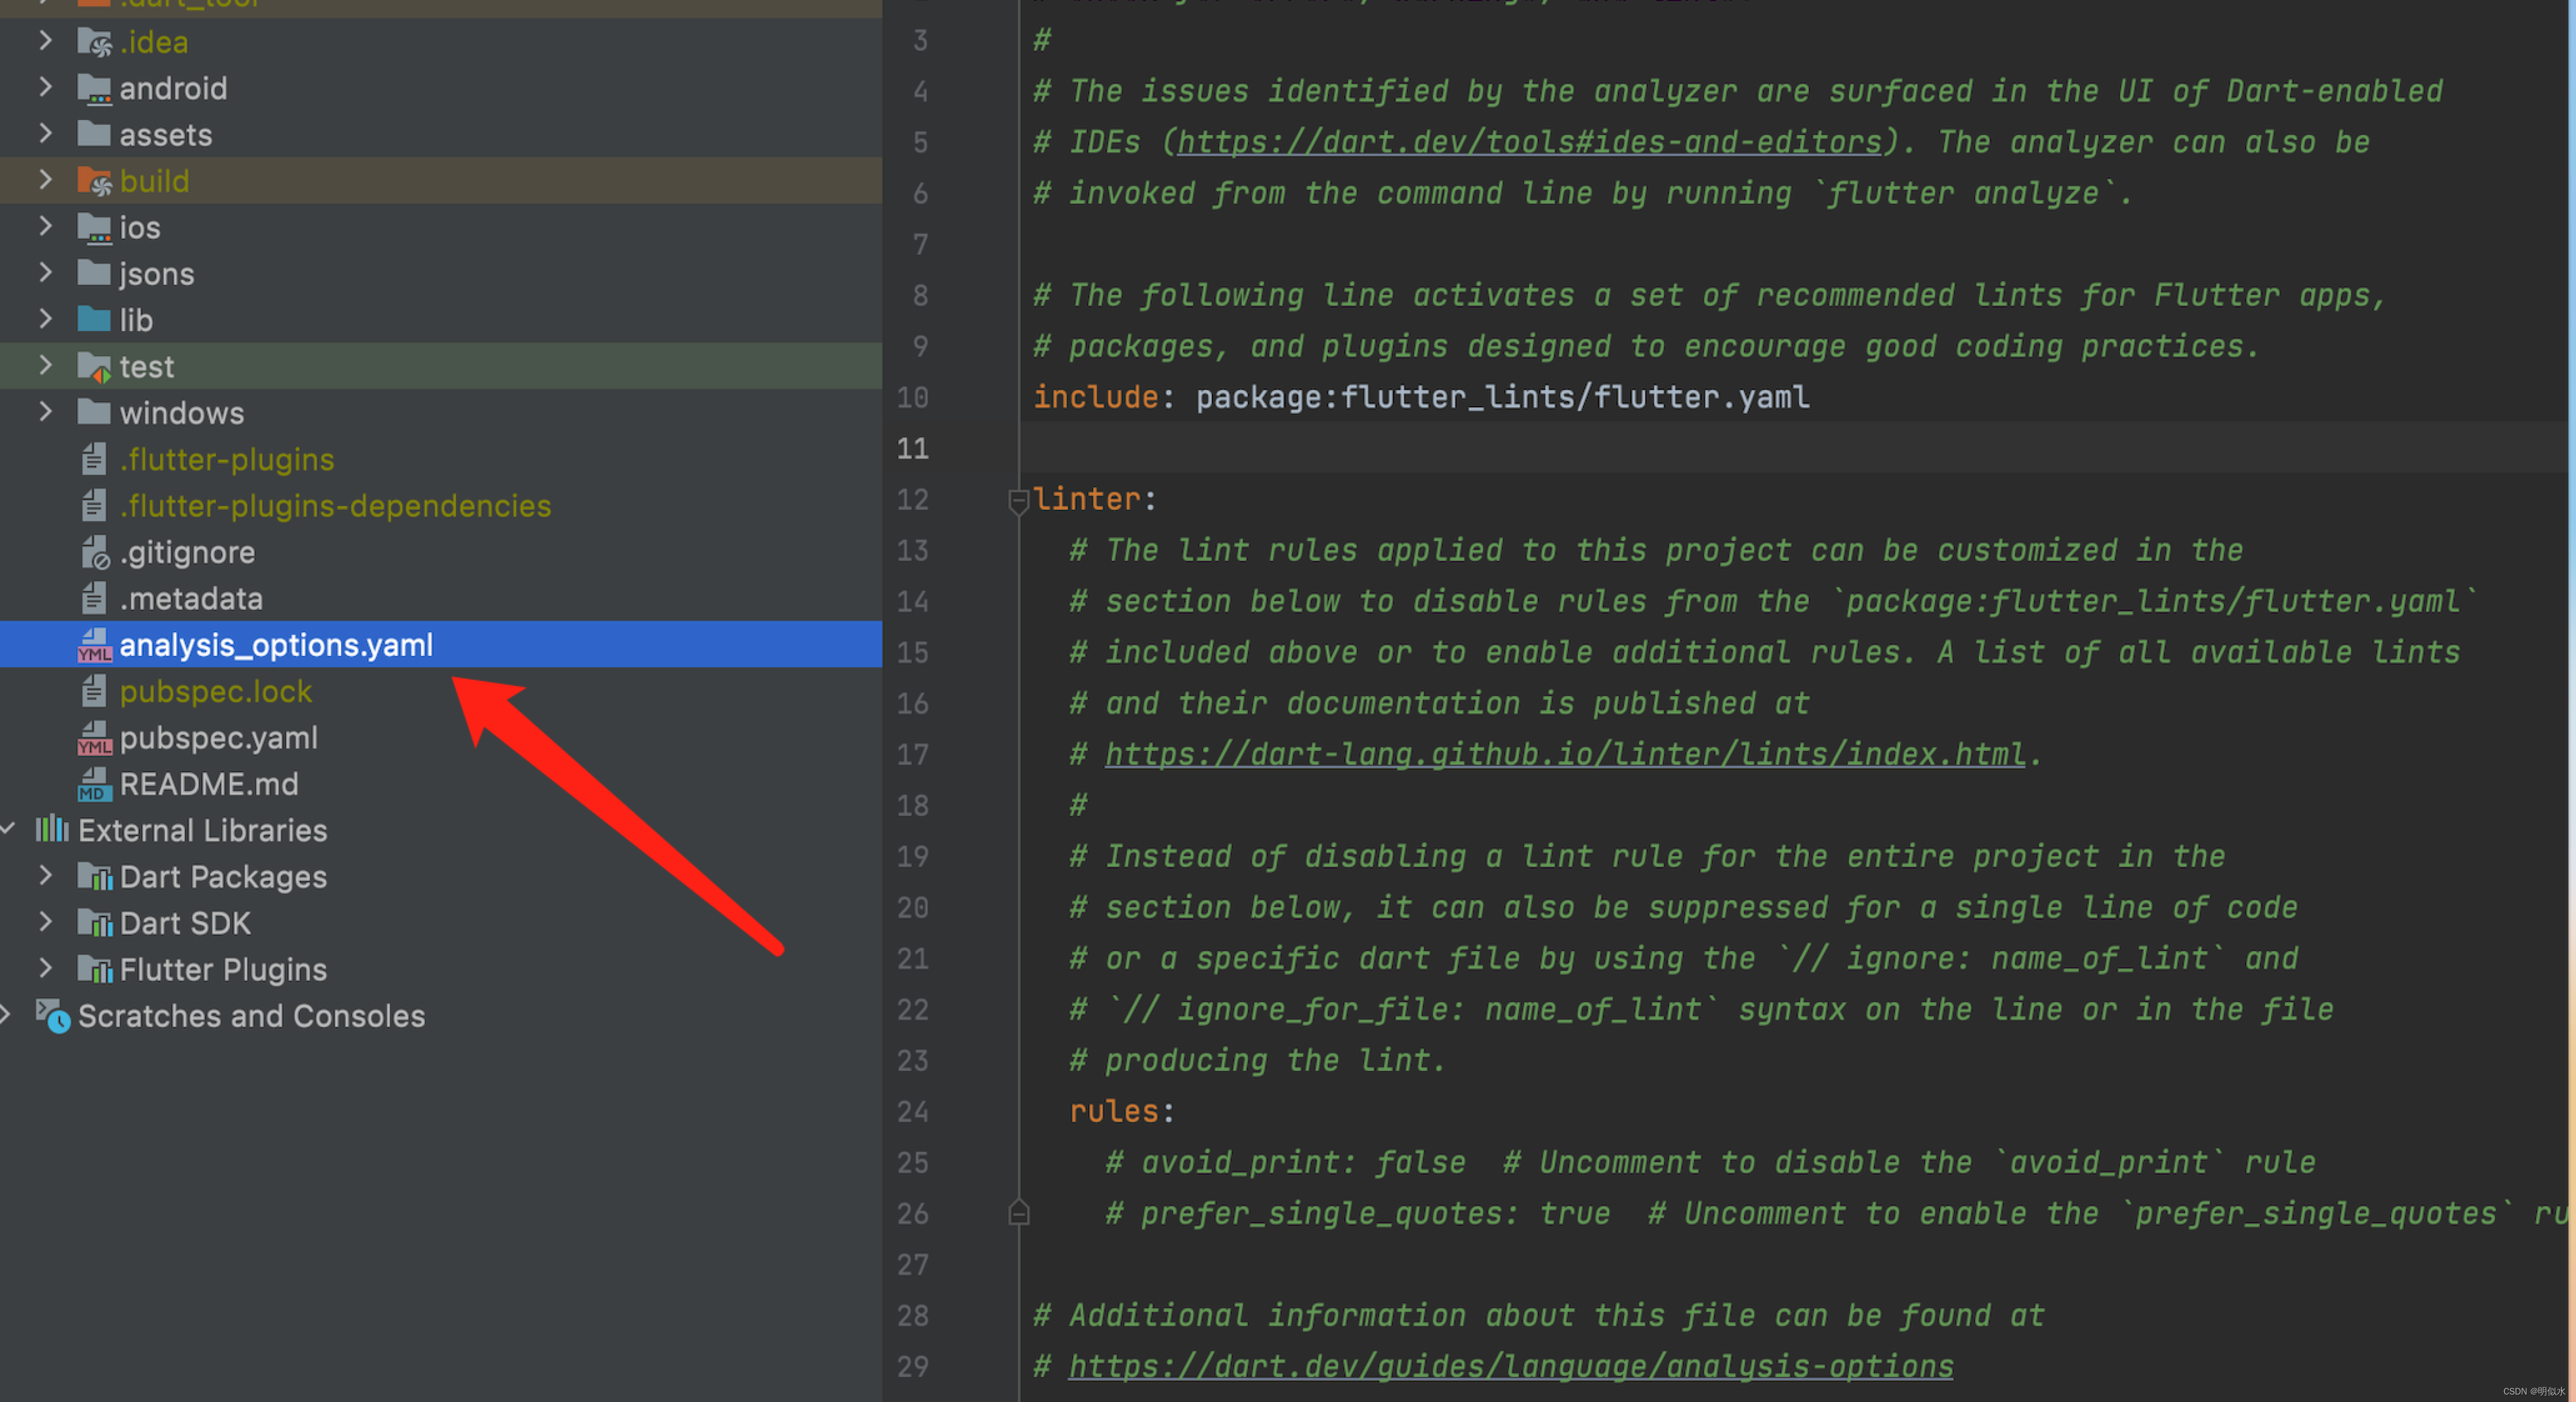Screen dimensions: 2576x1402
Task: Expand the windows folder chevron
Action: (x=45, y=412)
